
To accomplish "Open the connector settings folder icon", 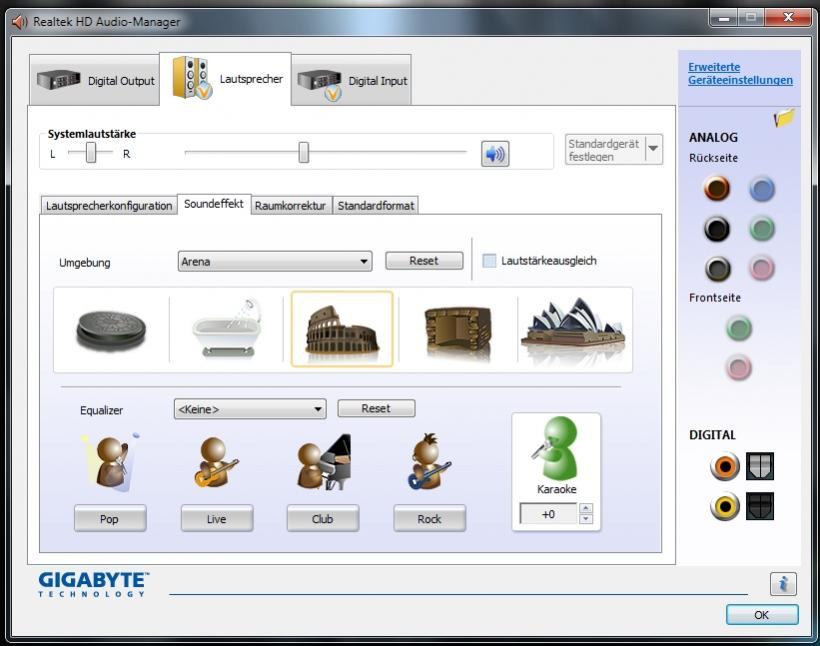I will tap(784, 118).
